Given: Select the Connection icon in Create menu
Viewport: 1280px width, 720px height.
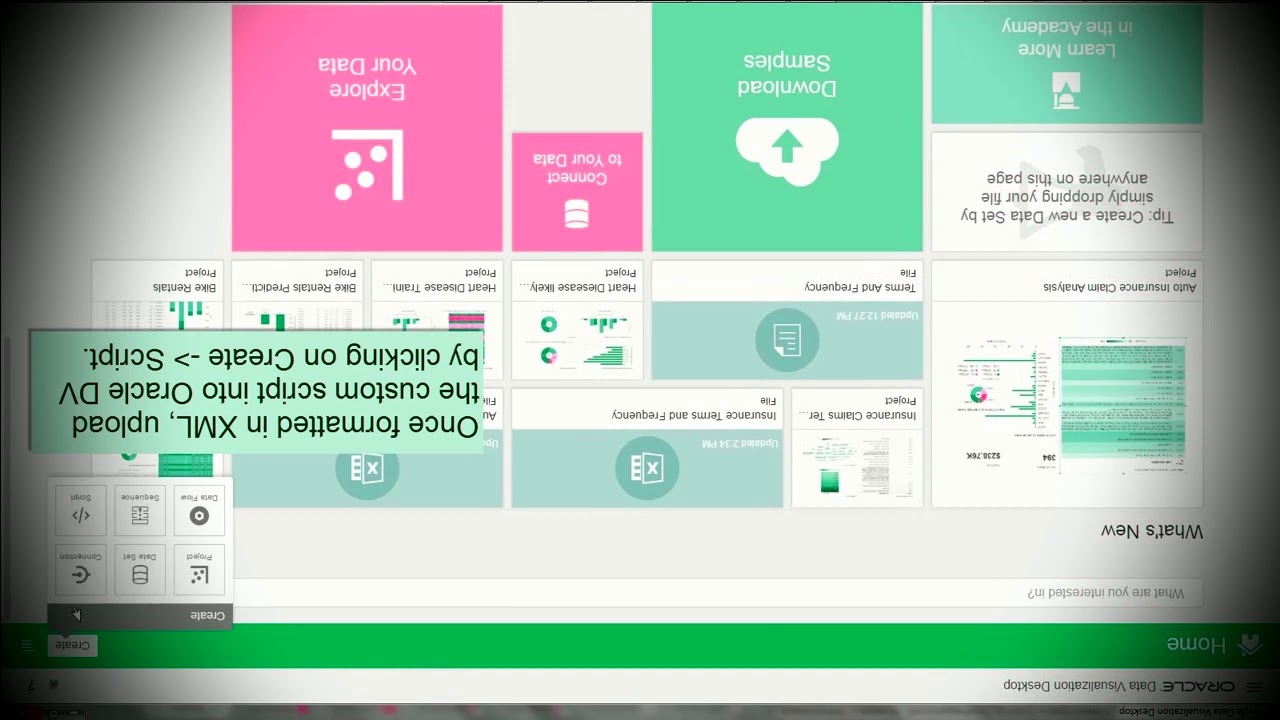Looking at the screenshot, I should coord(81,570).
